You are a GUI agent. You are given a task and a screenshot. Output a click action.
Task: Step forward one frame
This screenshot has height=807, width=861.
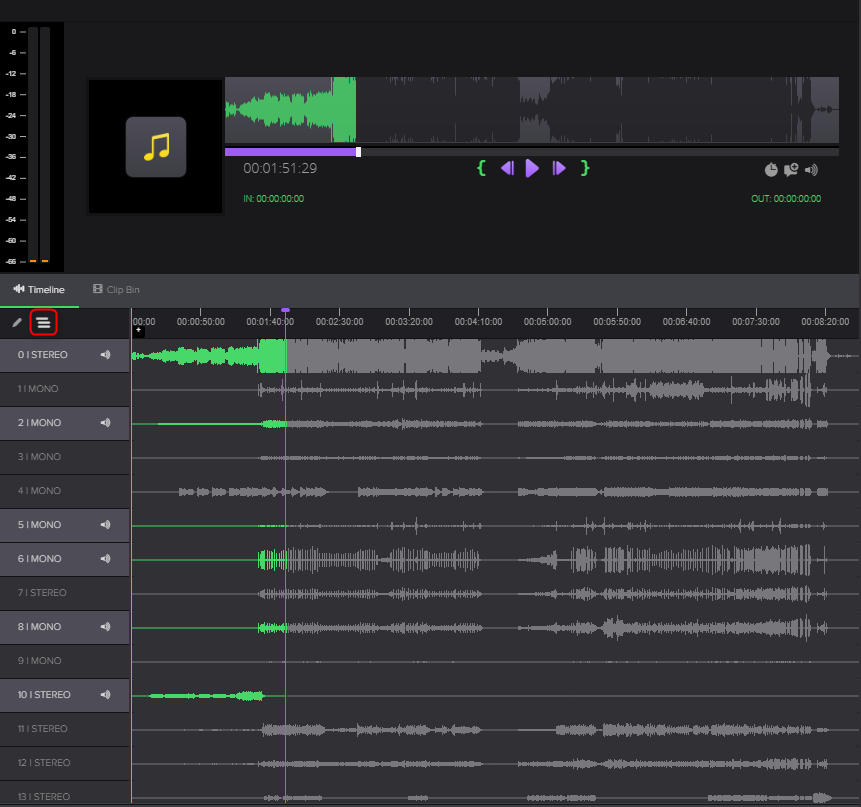(559, 169)
